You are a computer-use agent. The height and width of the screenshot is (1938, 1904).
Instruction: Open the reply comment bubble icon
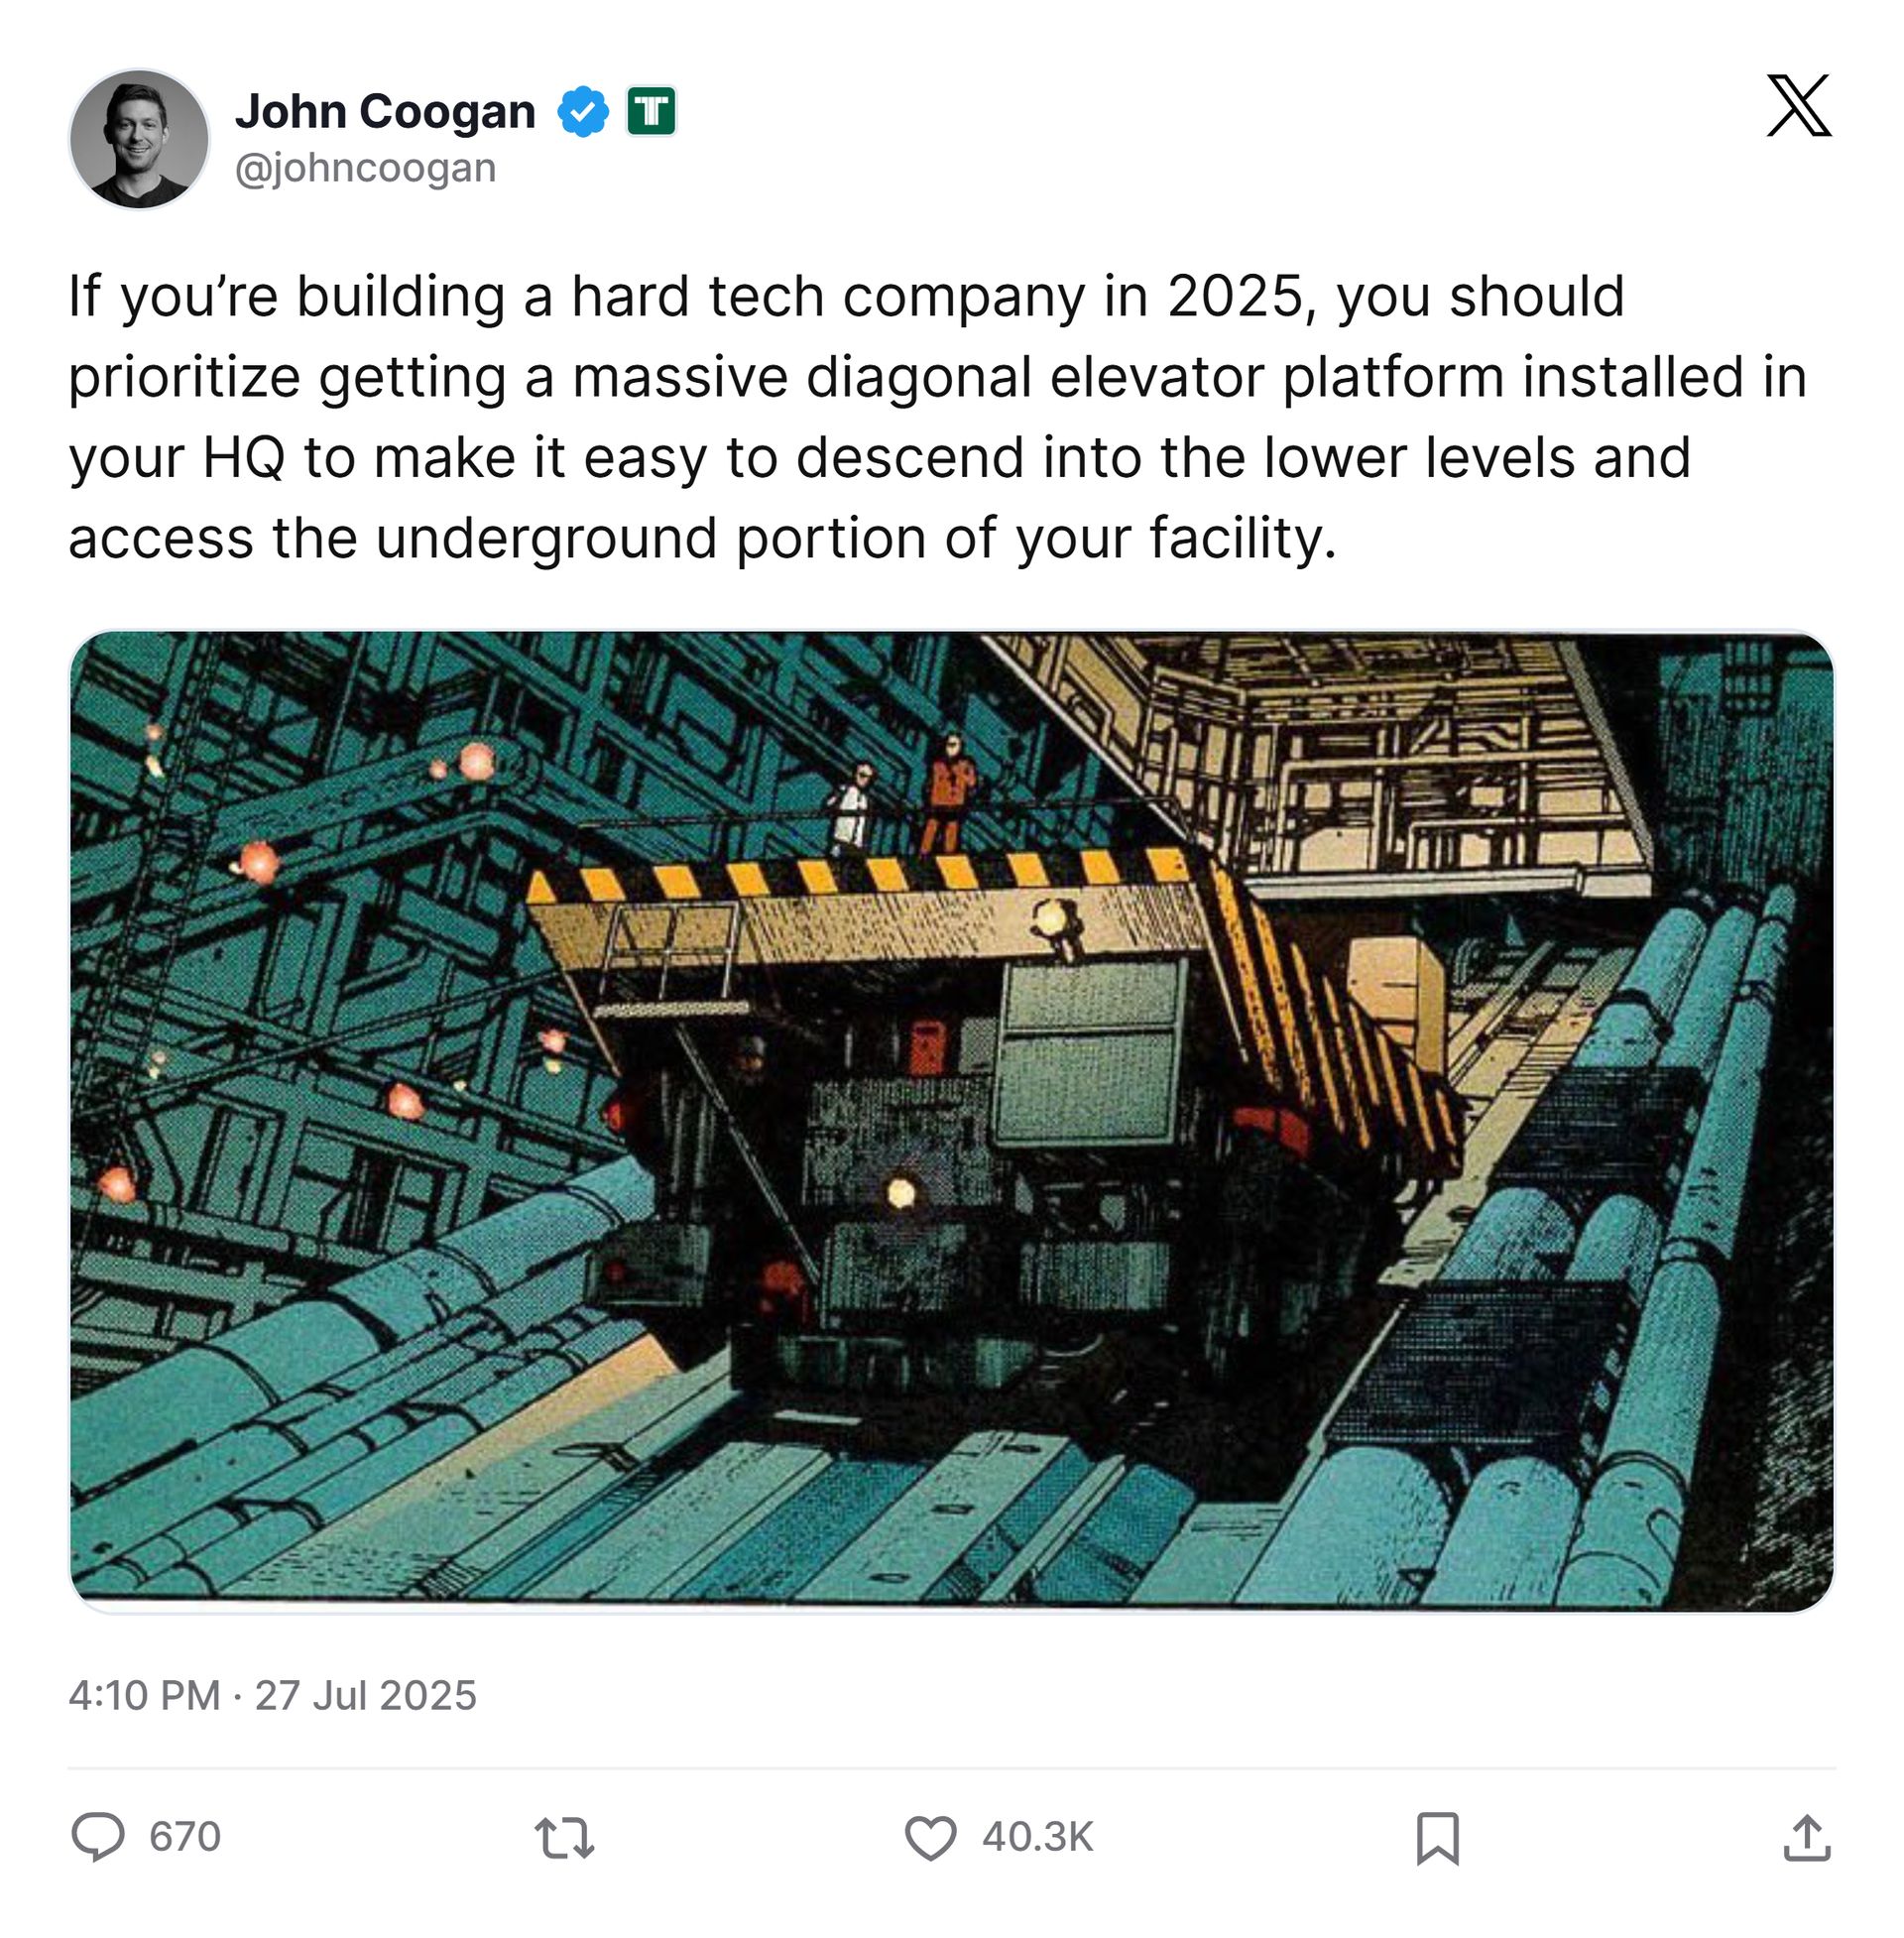(98, 1836)
